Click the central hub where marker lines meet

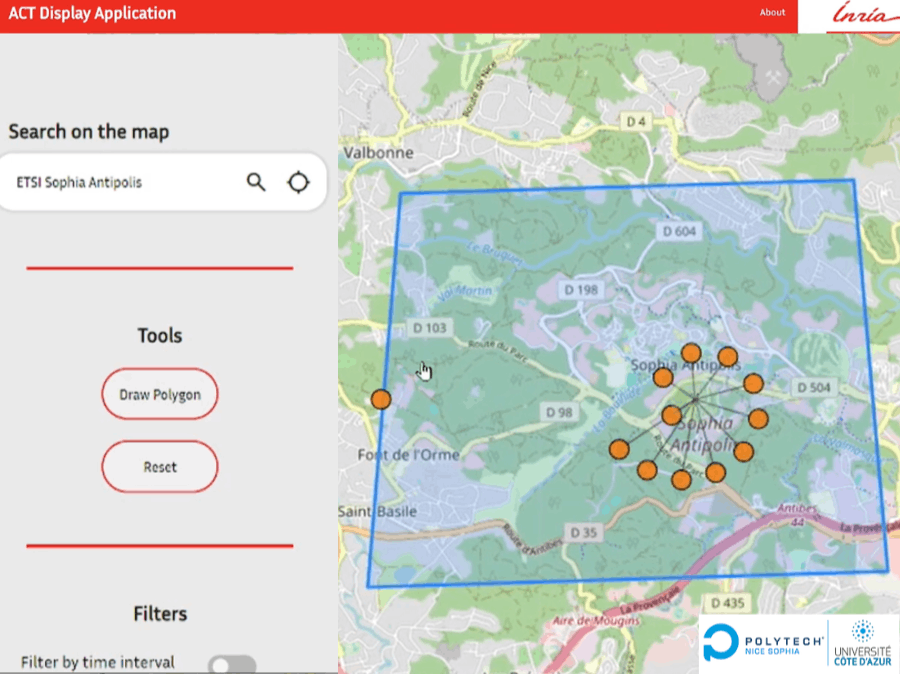696,403
